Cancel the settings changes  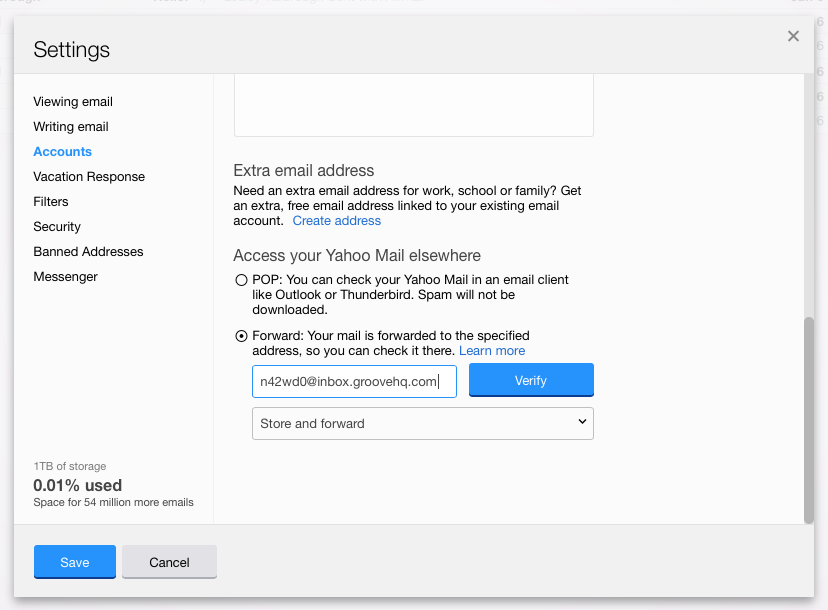coord(169,562)
